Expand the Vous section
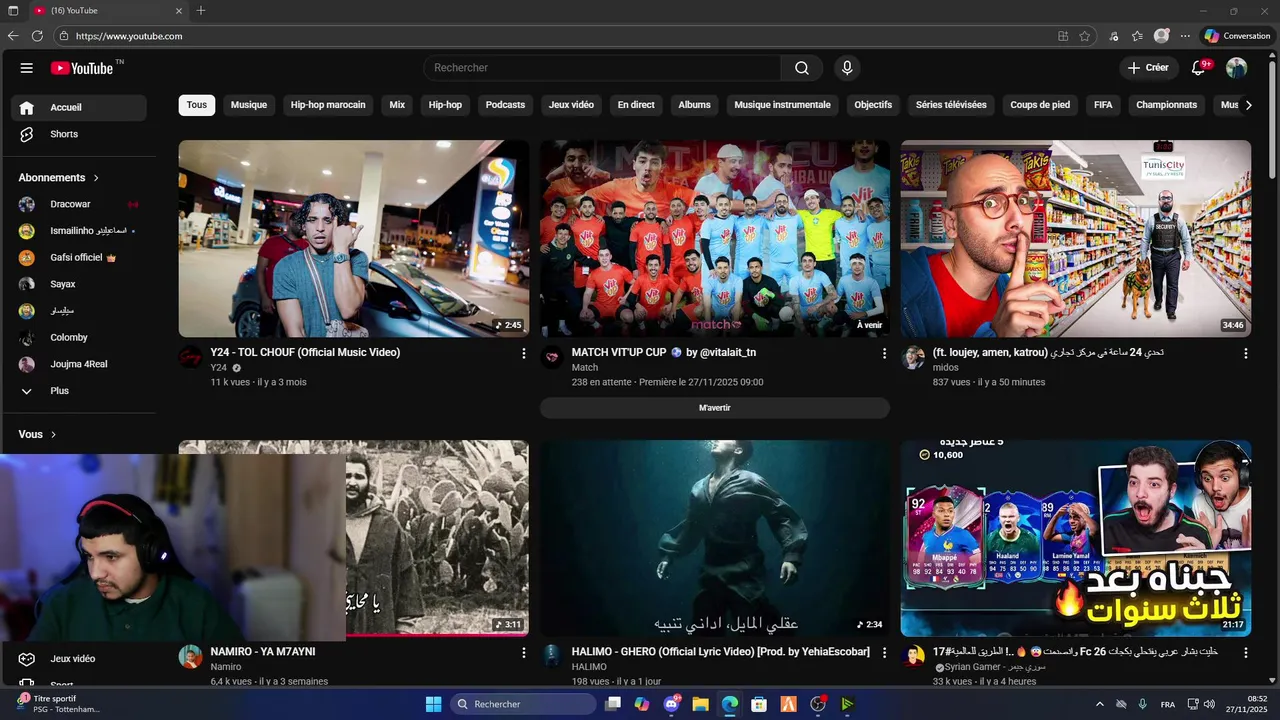 pos(38,435)
